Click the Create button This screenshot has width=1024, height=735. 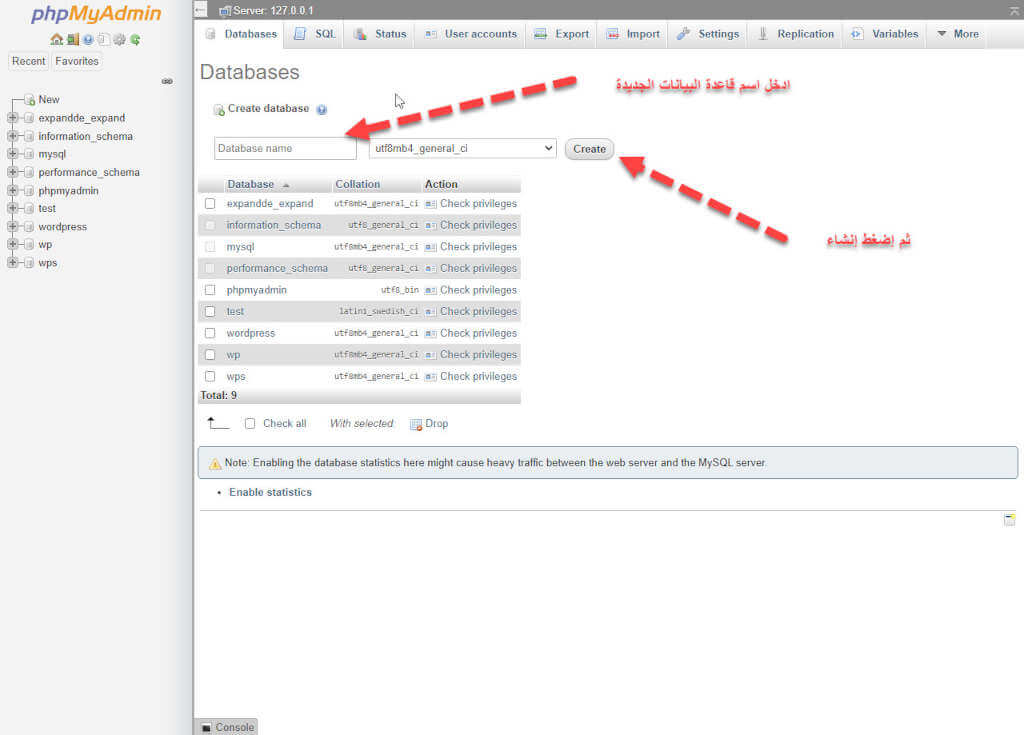click(589, 149)
